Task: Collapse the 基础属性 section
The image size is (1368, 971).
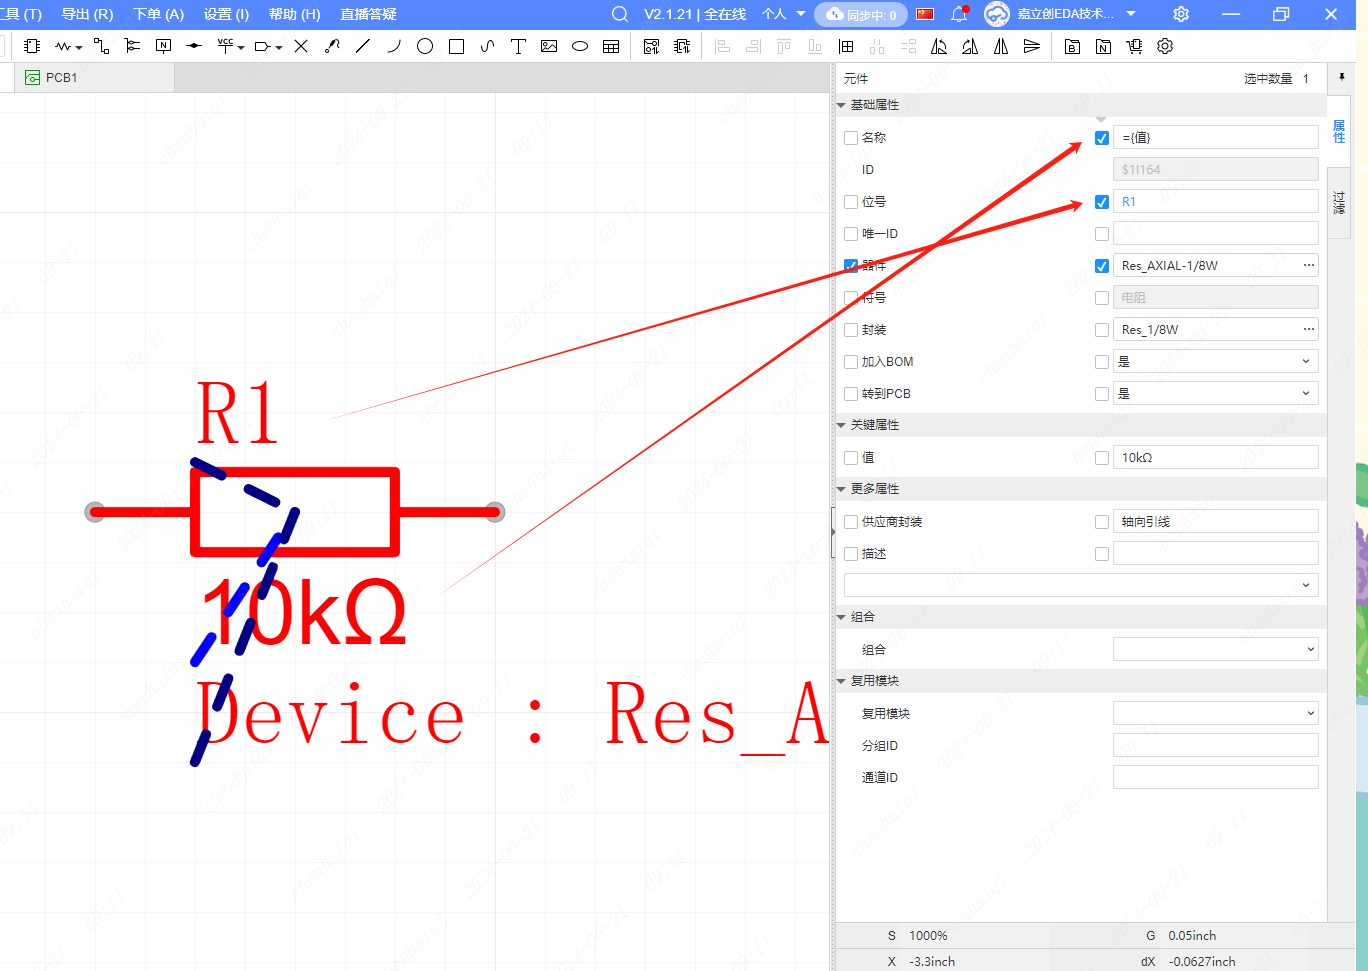Action: pyautogui.click(x=842, y=105)
